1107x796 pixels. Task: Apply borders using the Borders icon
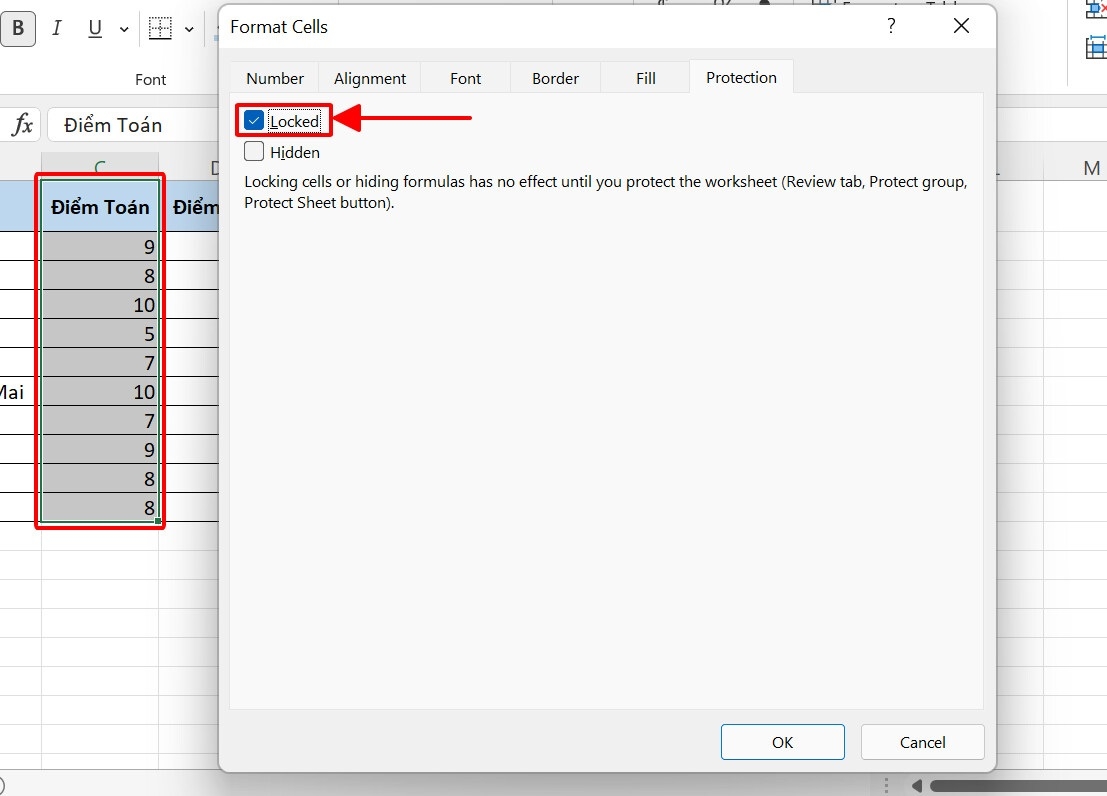pos(160,28)
